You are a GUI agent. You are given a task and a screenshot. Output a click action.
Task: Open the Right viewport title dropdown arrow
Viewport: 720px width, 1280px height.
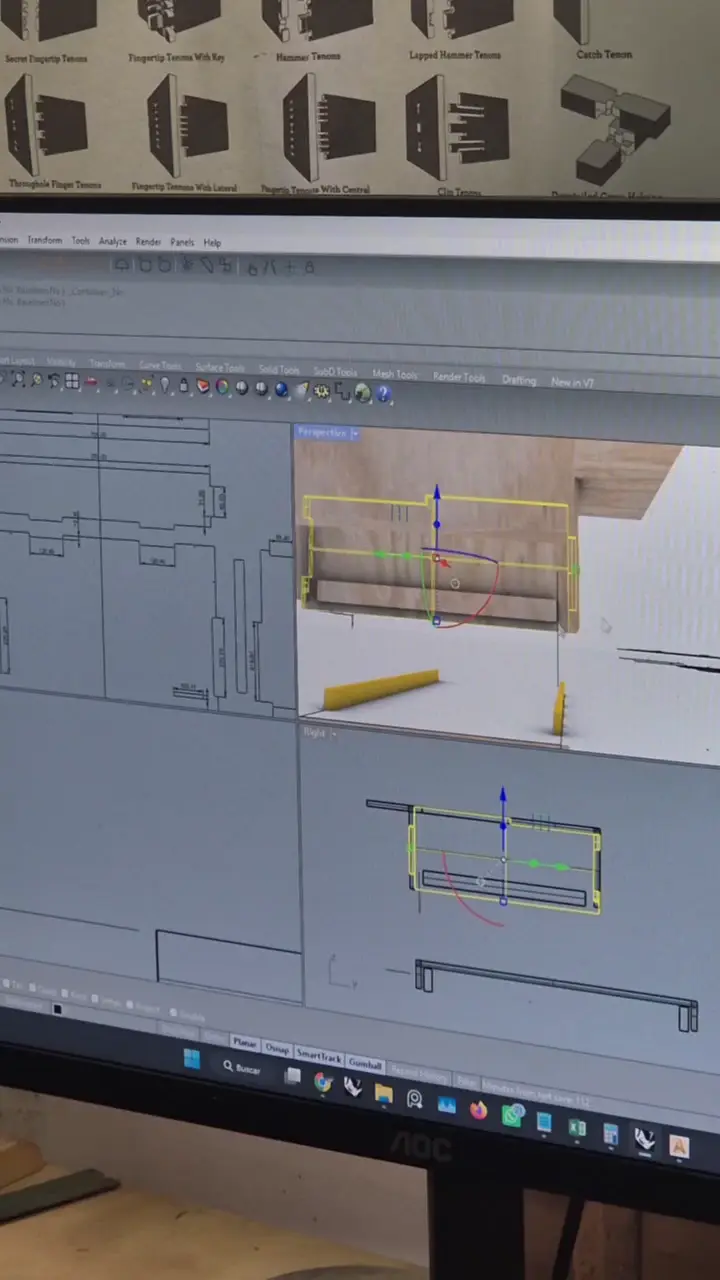(334, 733)
